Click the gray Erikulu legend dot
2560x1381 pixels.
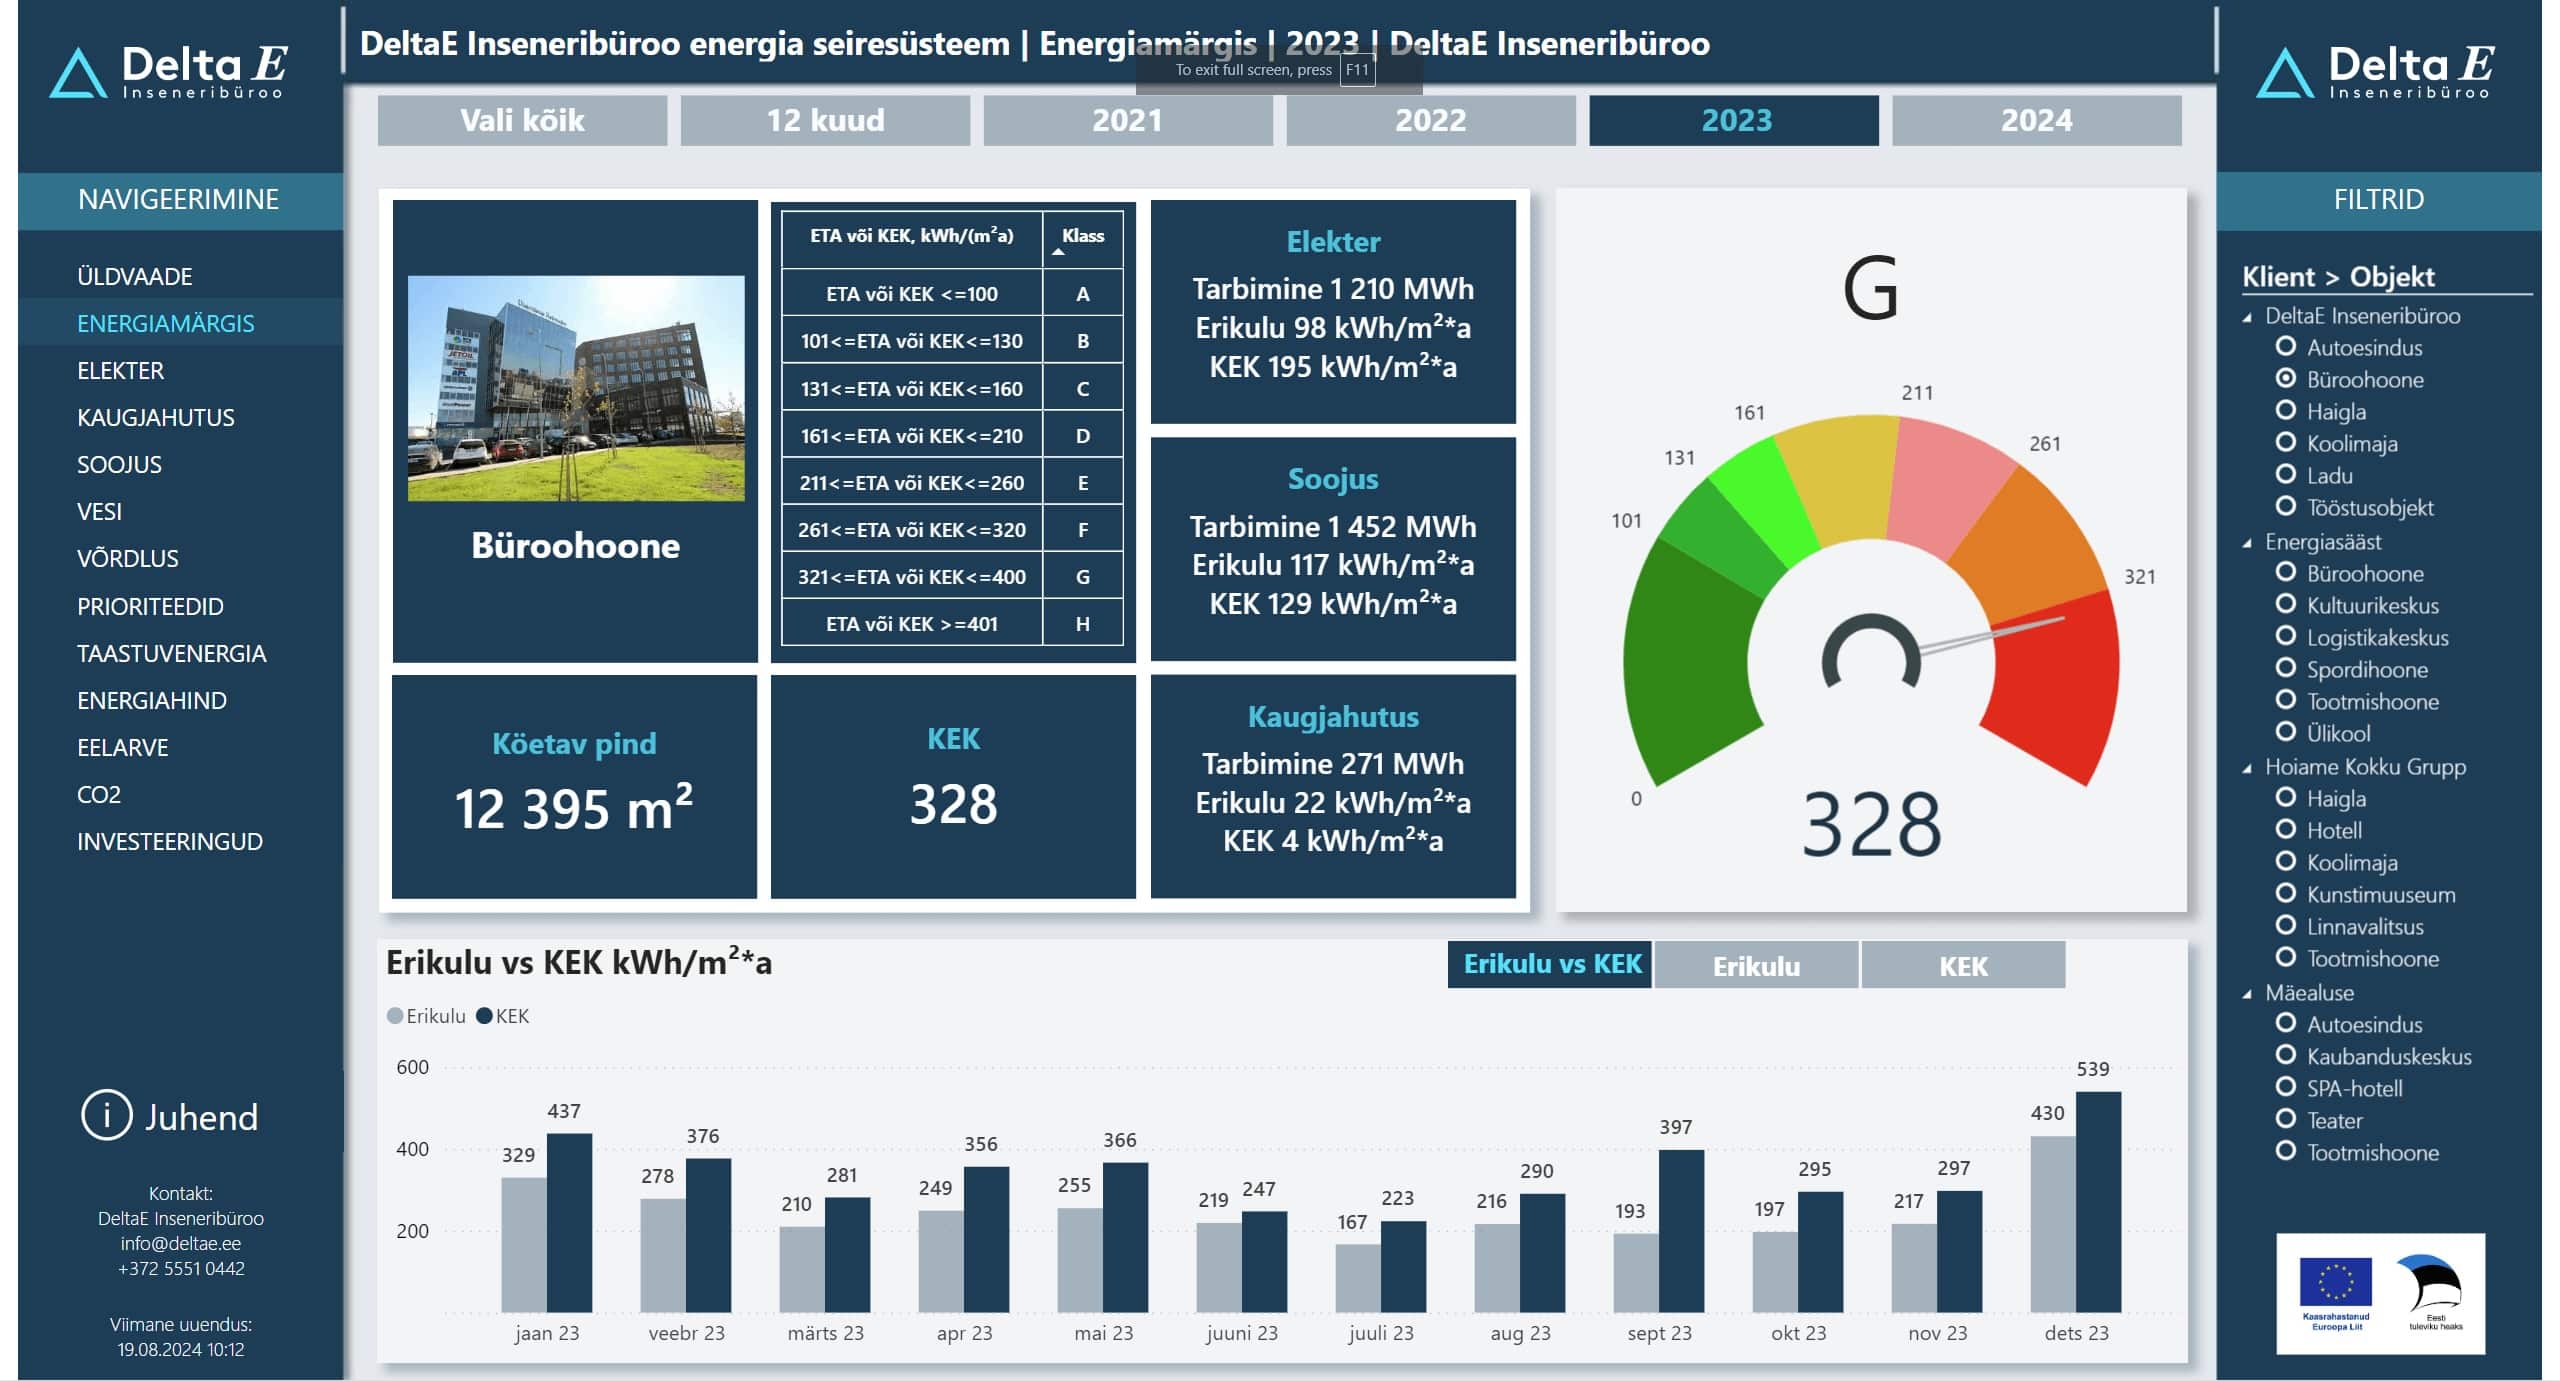point(395,1016)
